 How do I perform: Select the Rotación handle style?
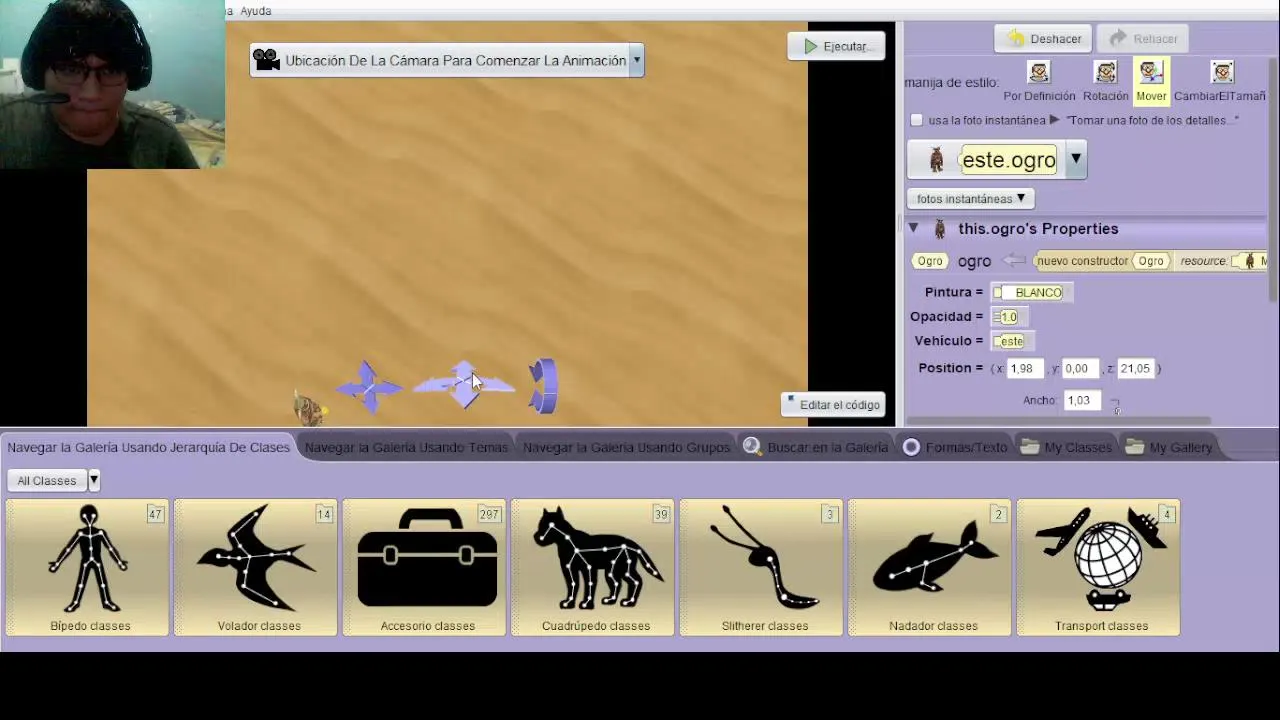(1105, 81)
